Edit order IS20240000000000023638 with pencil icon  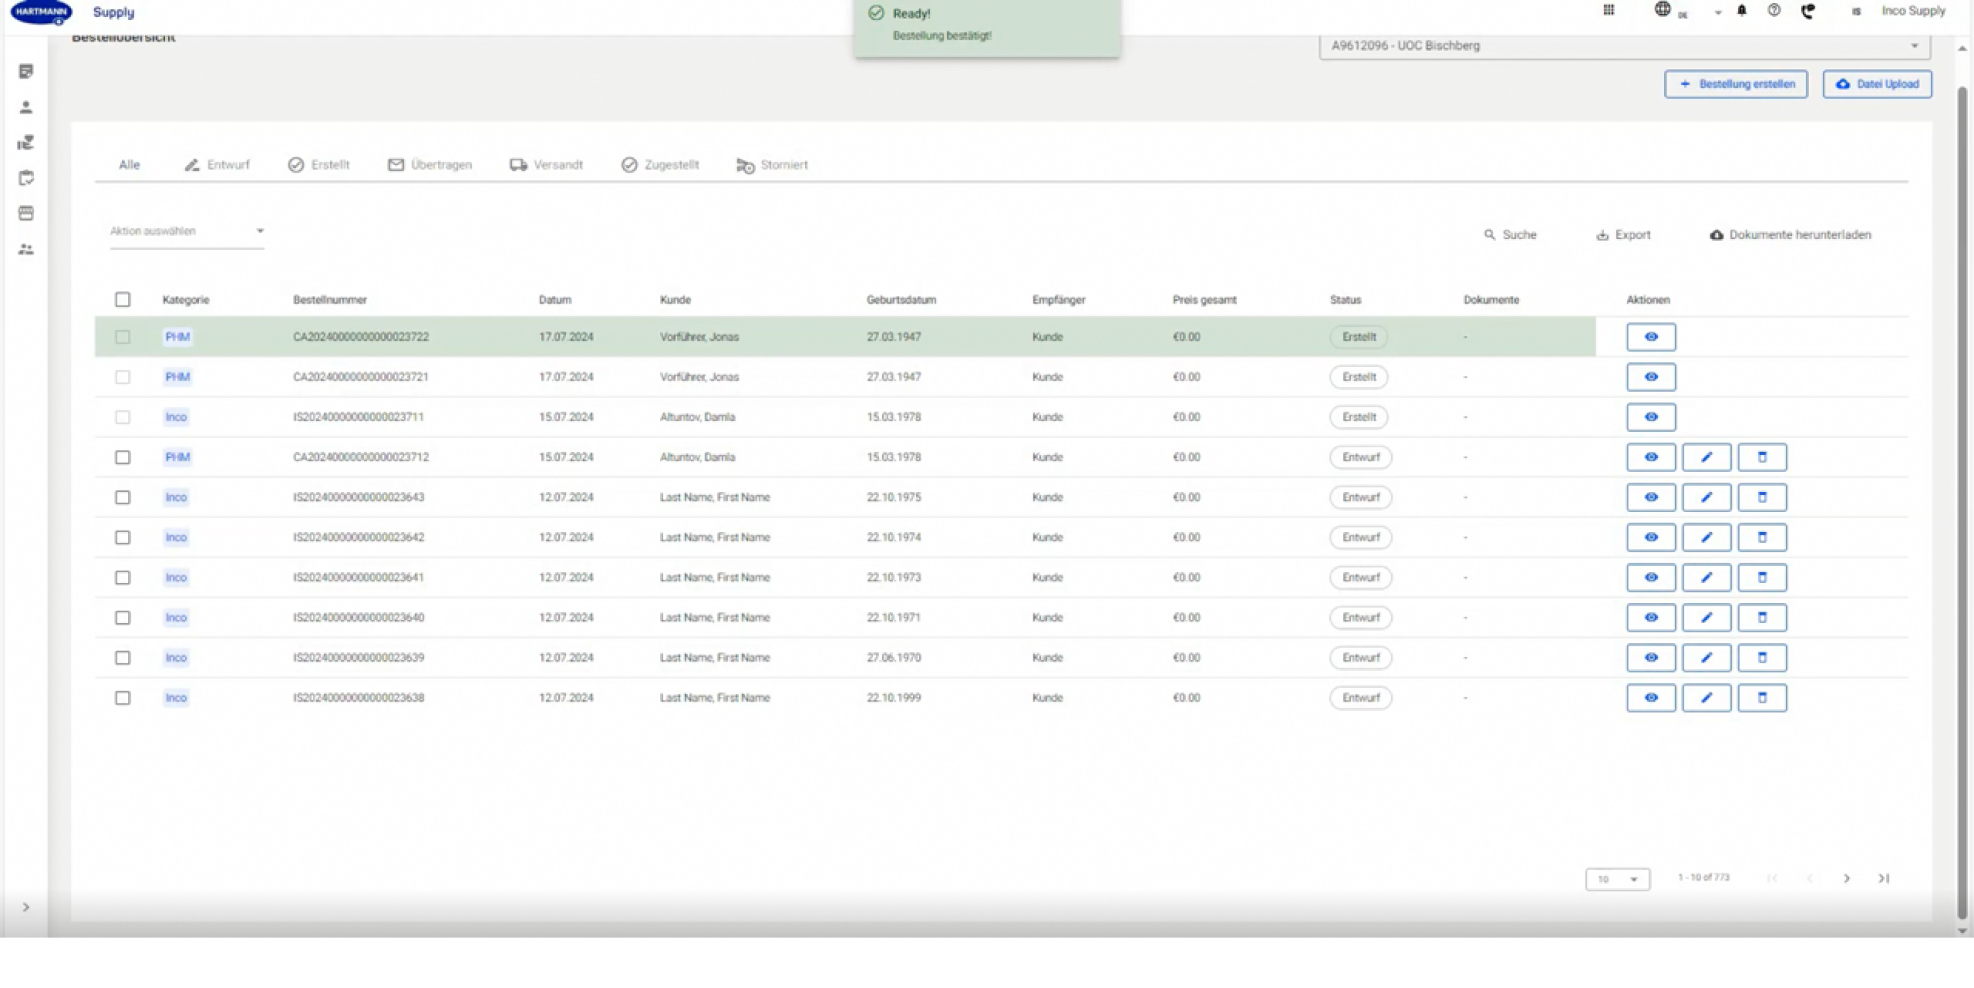coord(1707,697)
